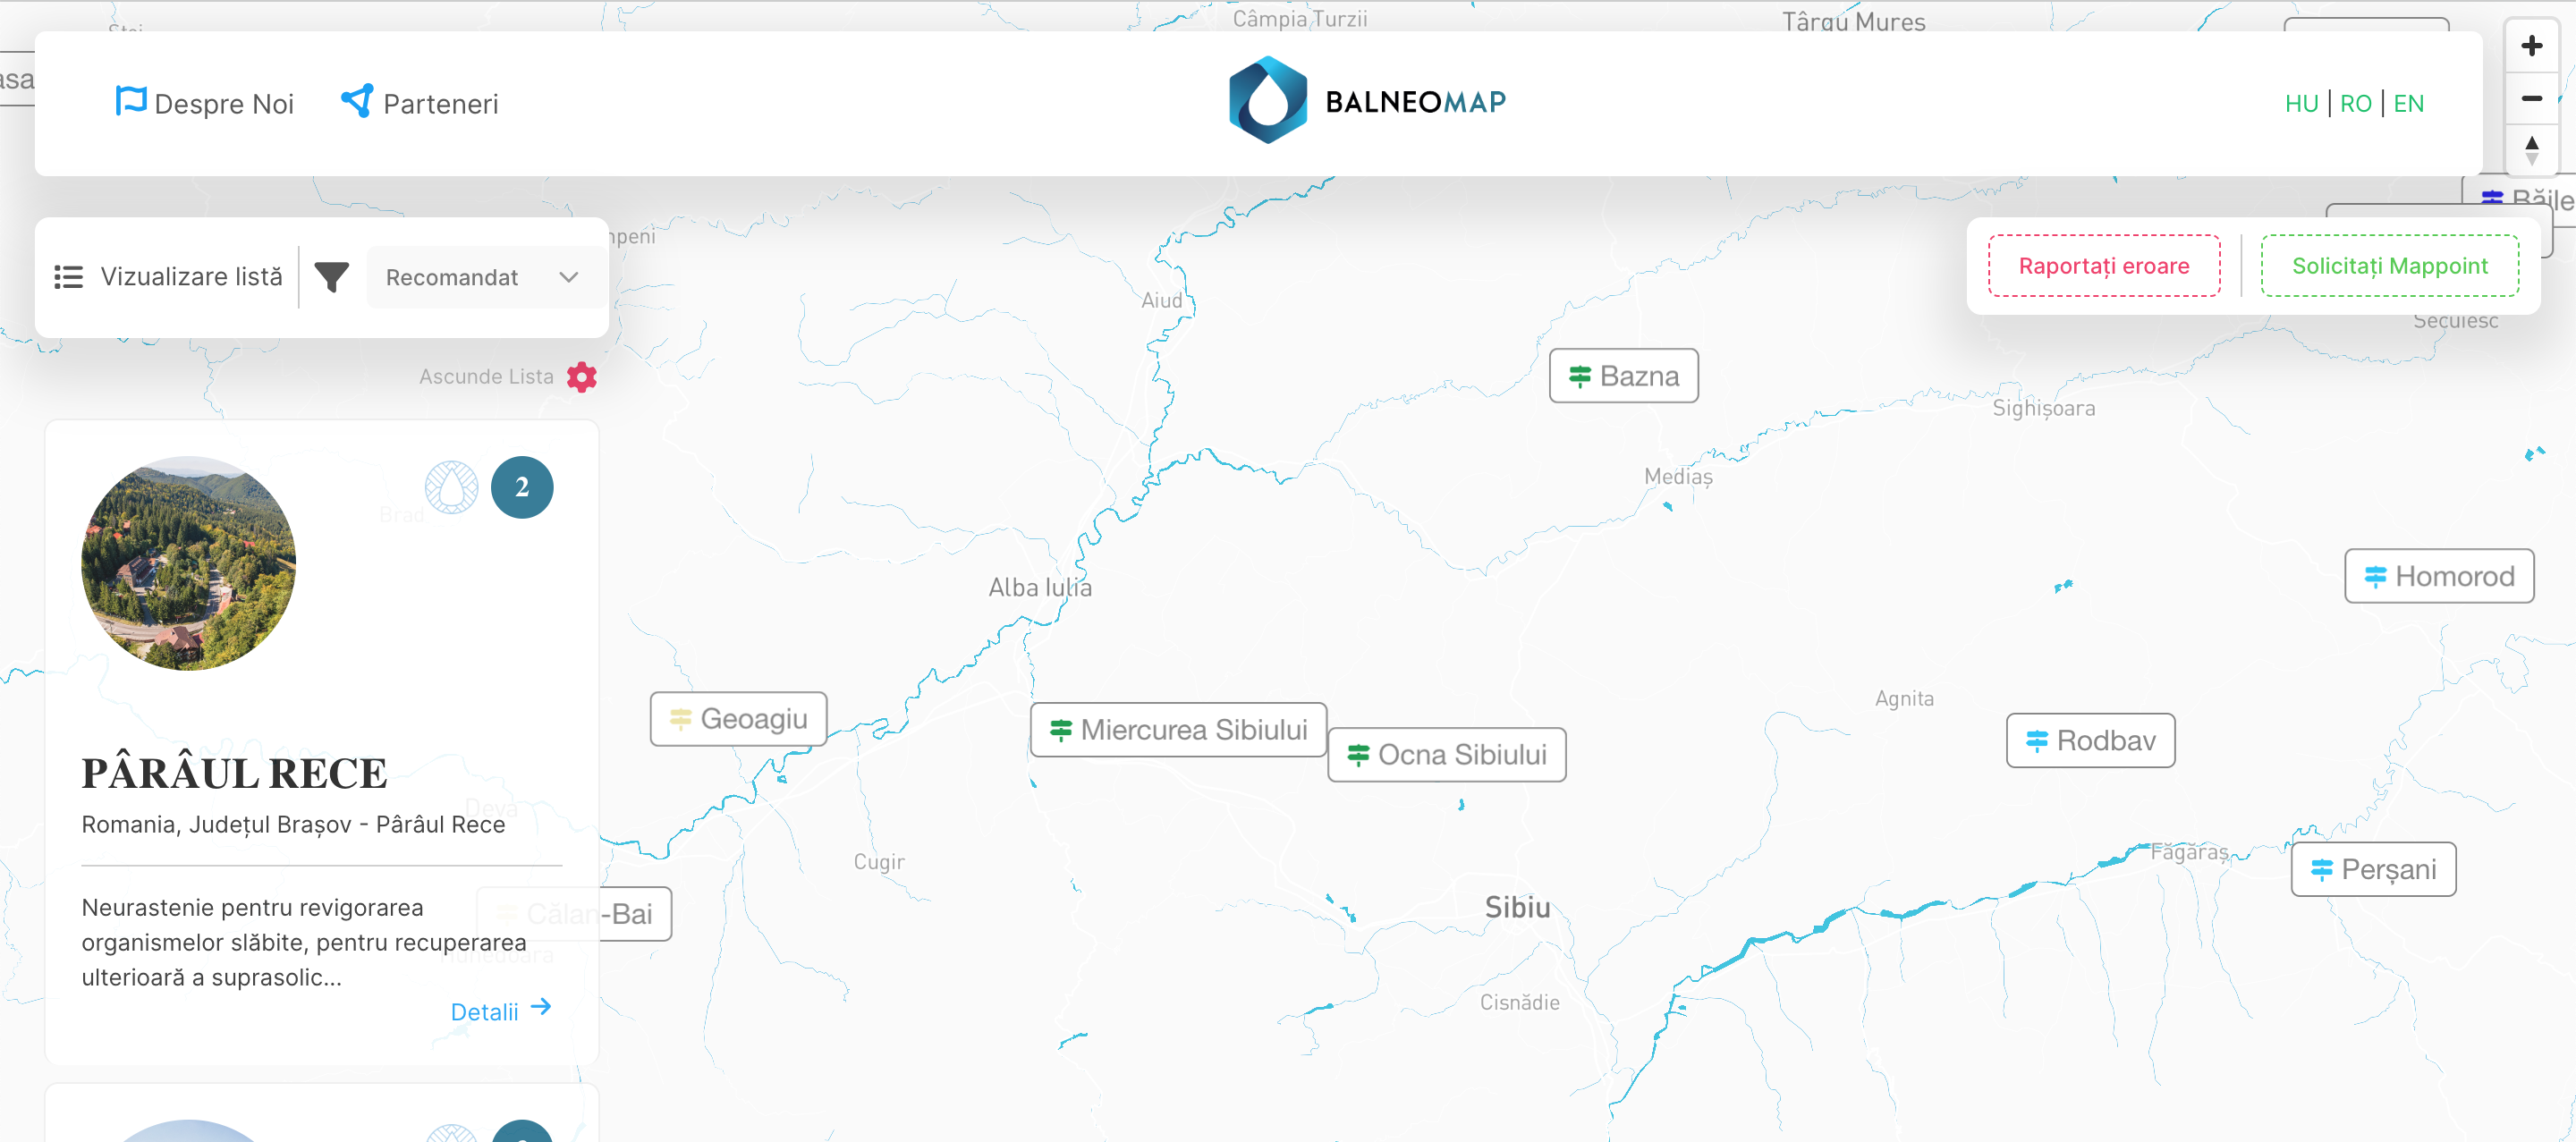This screenshot has width=2576, height=1142.
Task: Open Detalii for Pârâul Rece
Action: pos(500,1011)
